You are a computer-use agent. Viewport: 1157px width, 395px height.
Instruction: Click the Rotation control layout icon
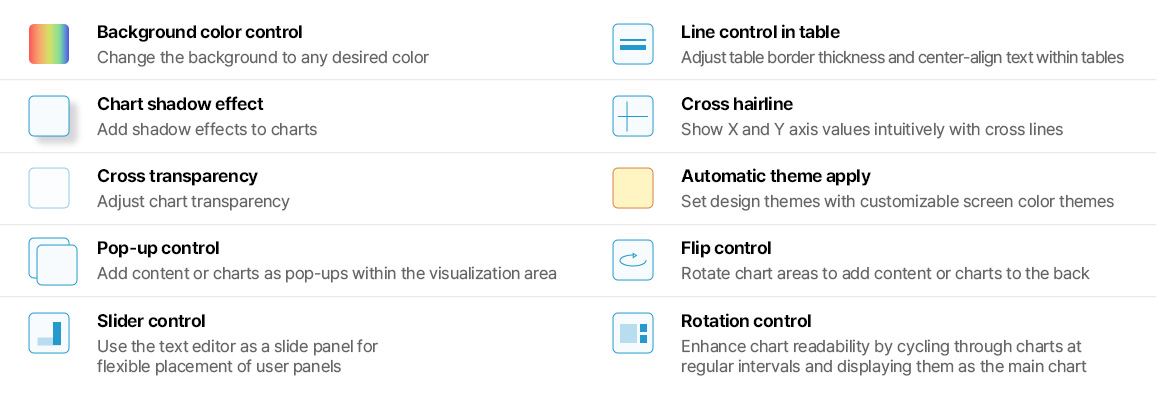tap(633, 333)
